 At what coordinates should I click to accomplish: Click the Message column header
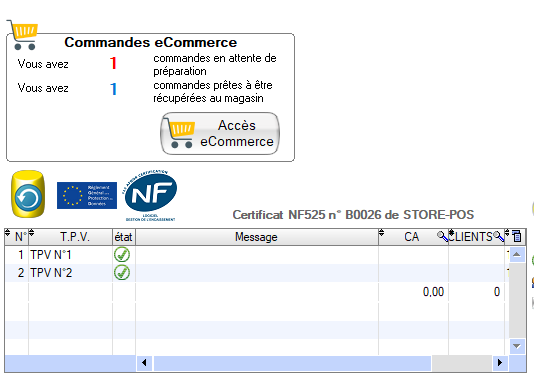tap(257, 237)
